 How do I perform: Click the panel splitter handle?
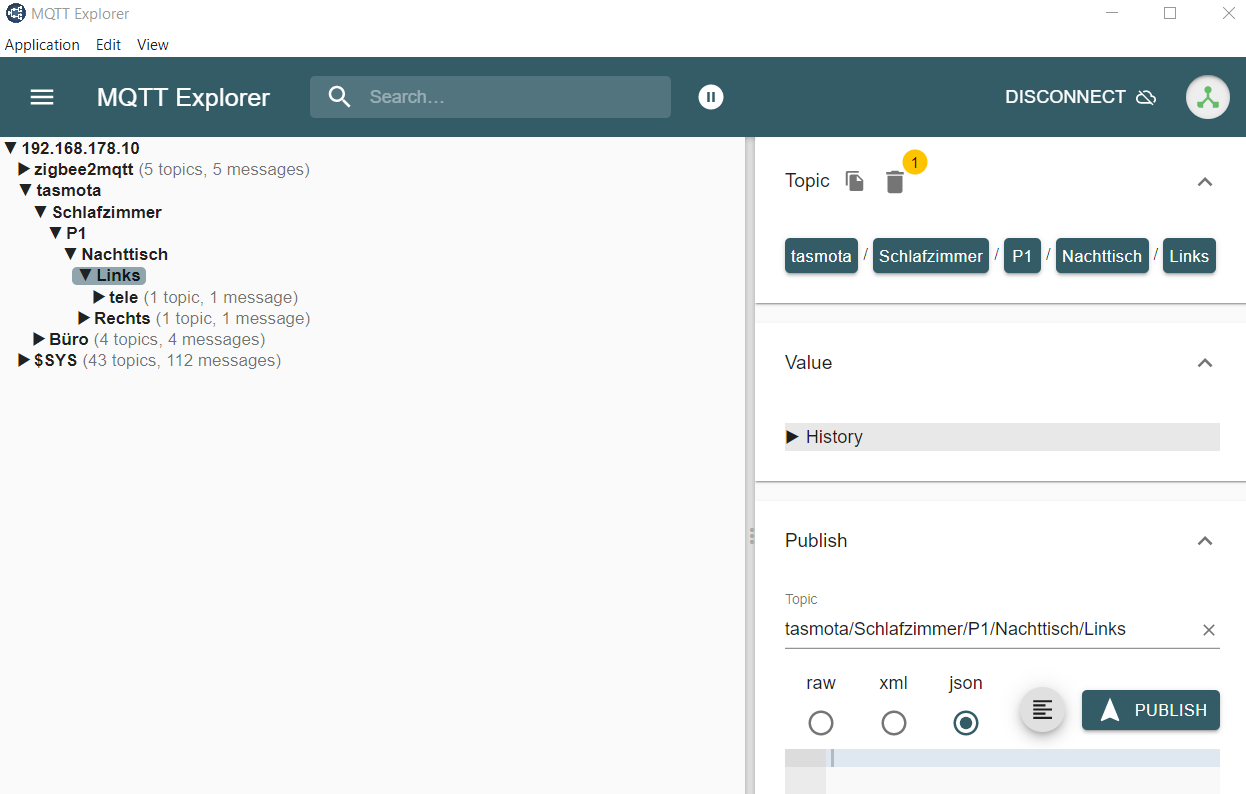(x=751, y=536)
